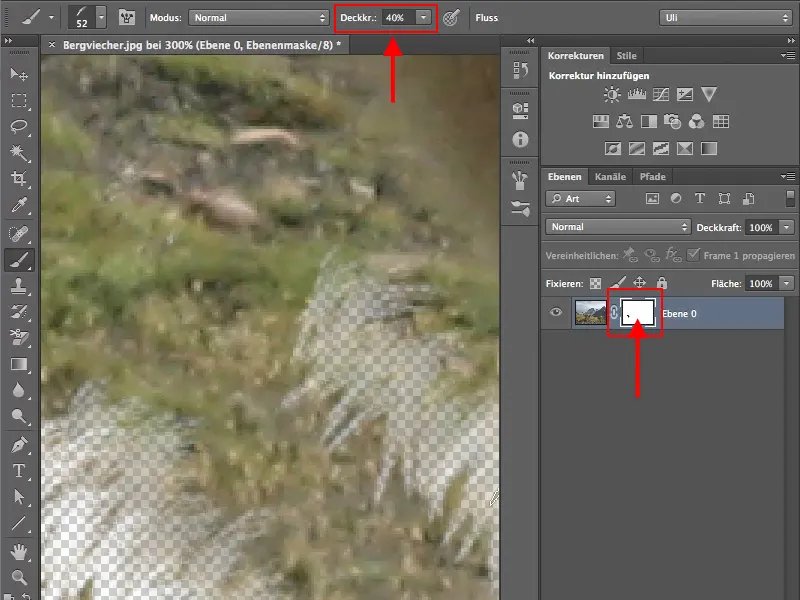
Task: Toggle smart object filter in Ebenen panel
Action: (748, 198)
